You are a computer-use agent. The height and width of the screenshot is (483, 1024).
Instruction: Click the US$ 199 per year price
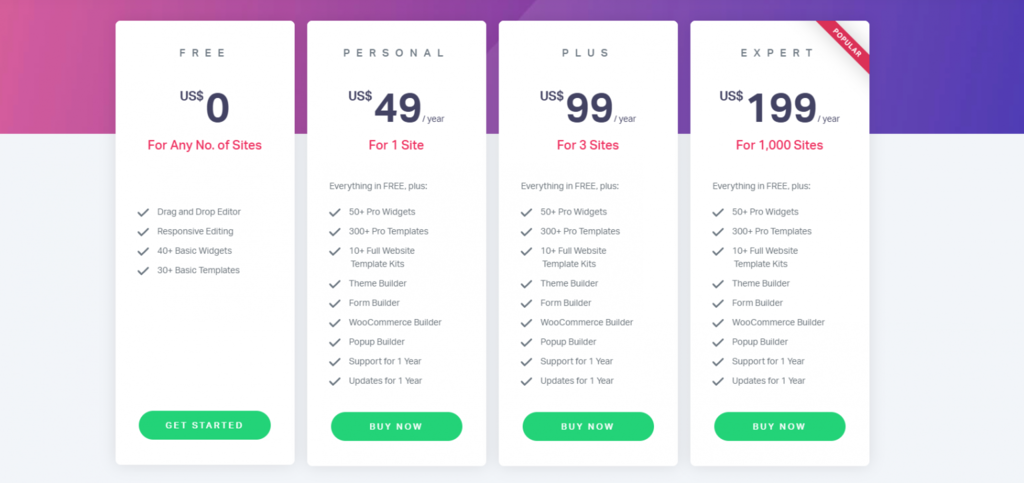pos(780,107)
